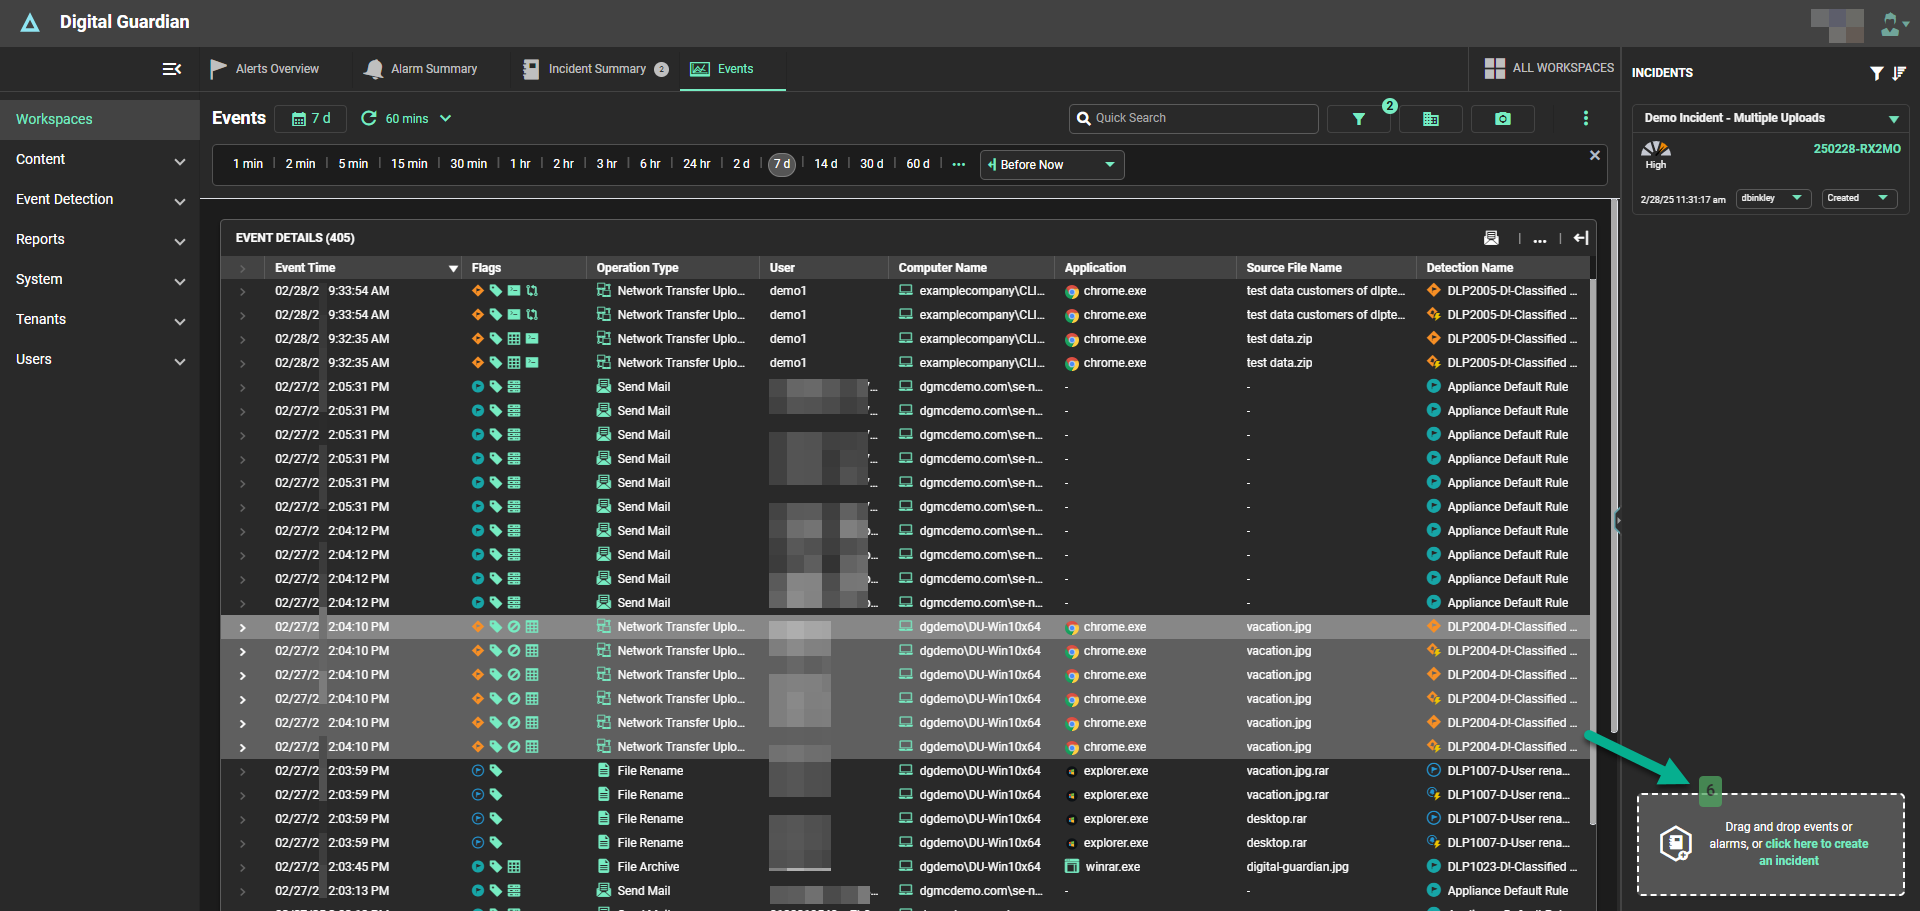Select the 6 hr time range

(650, 164)
